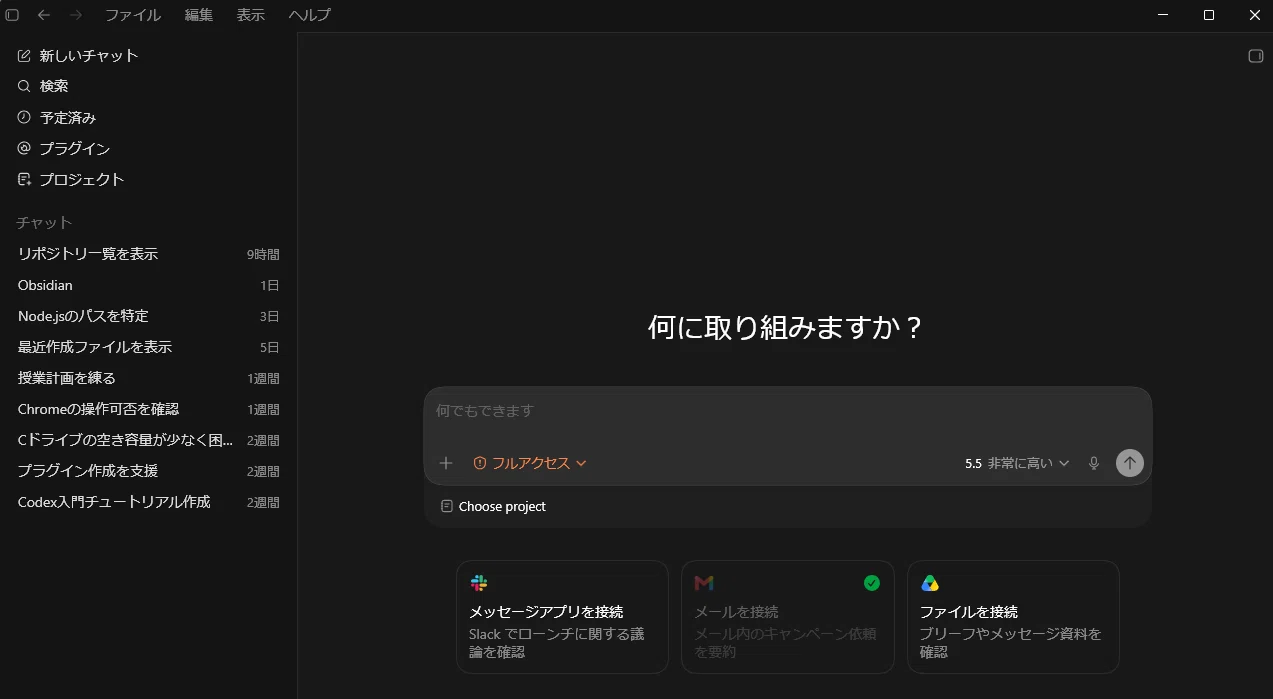Image resolution: width=1273 pixels, height=699 pixels.
Task: Minimize the application window
Action: coord(1163,15)
